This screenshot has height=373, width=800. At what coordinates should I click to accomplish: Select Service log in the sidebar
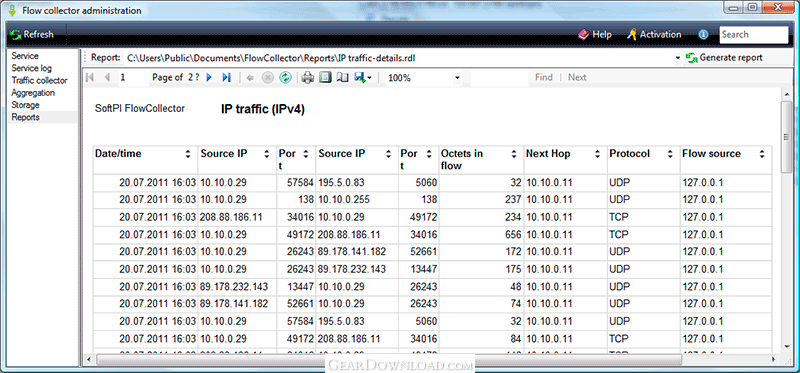coord(32,68)
